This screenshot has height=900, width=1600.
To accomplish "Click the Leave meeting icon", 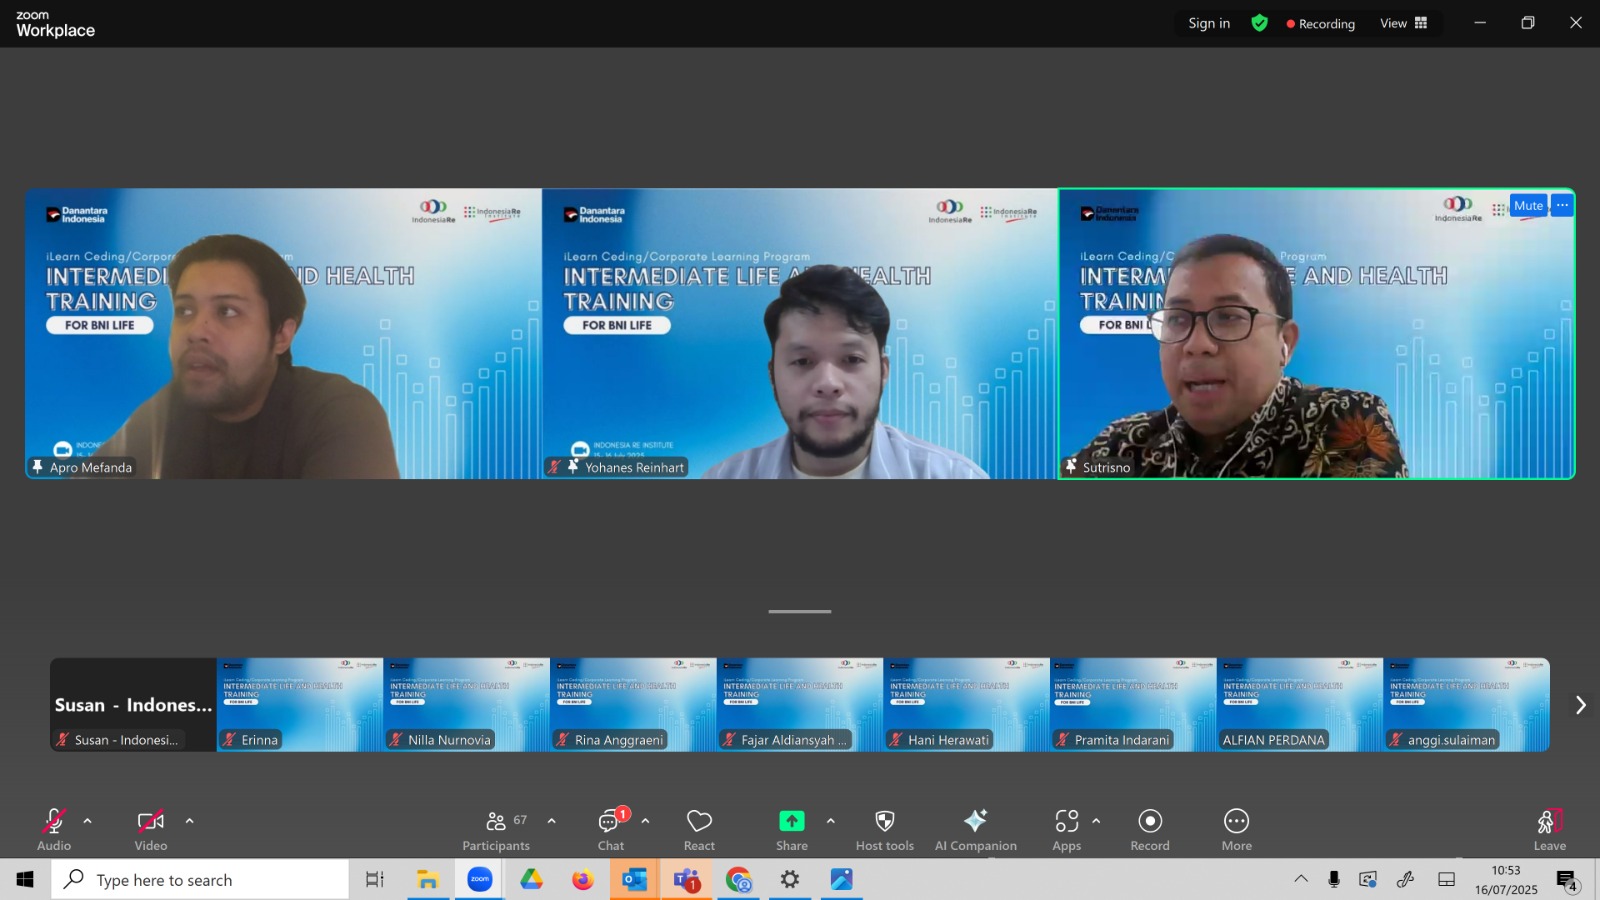I will pos(1550,830).
